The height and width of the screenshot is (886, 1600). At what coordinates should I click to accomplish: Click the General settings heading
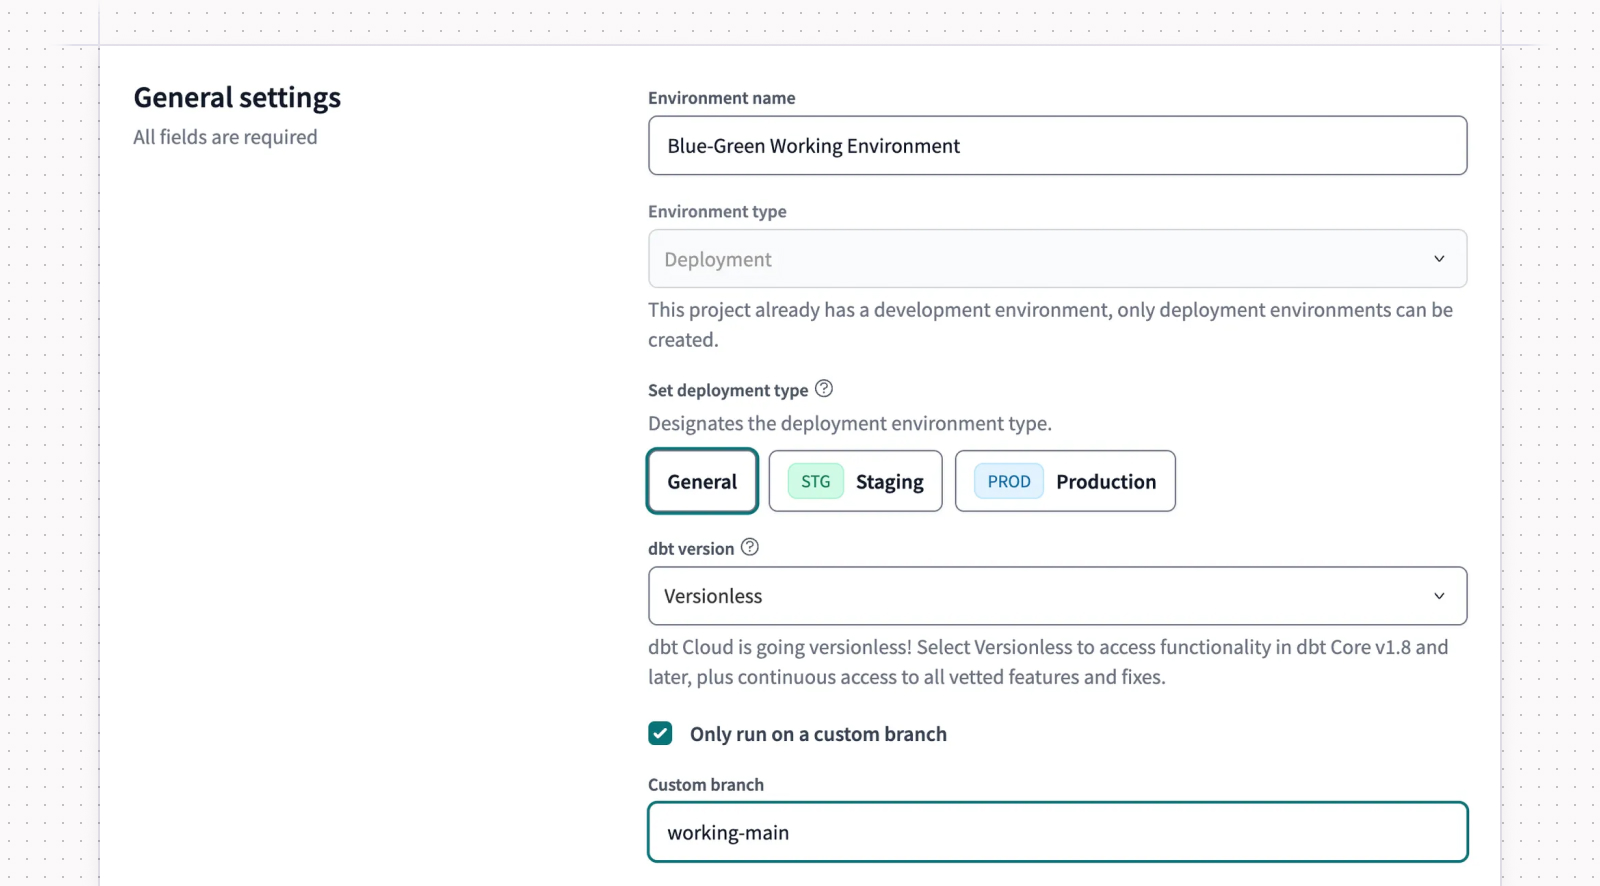pyautogui.click(x=237, y=98)
